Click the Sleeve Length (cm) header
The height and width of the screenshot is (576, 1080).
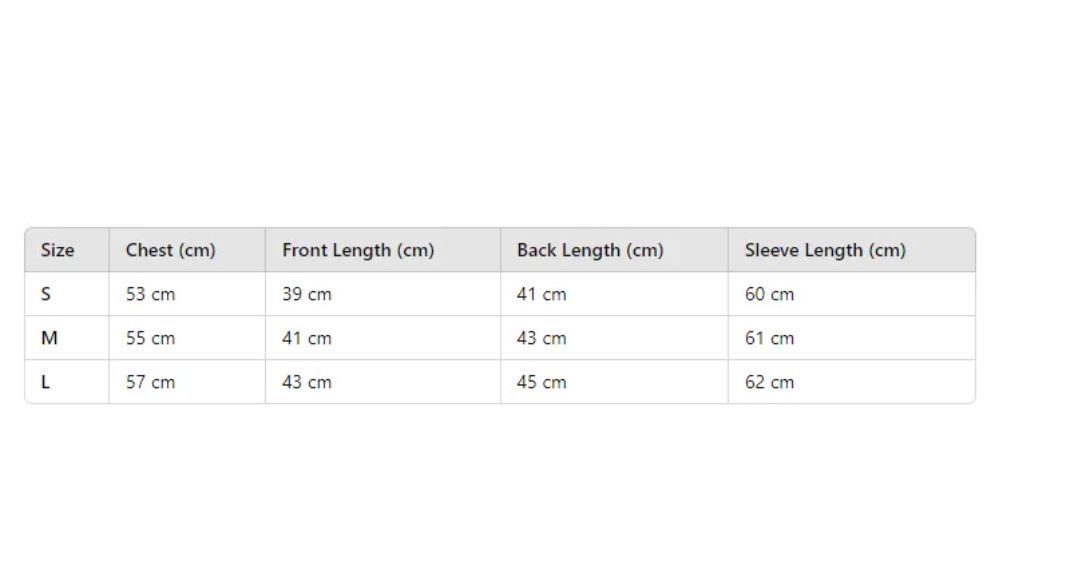(852, 250)
